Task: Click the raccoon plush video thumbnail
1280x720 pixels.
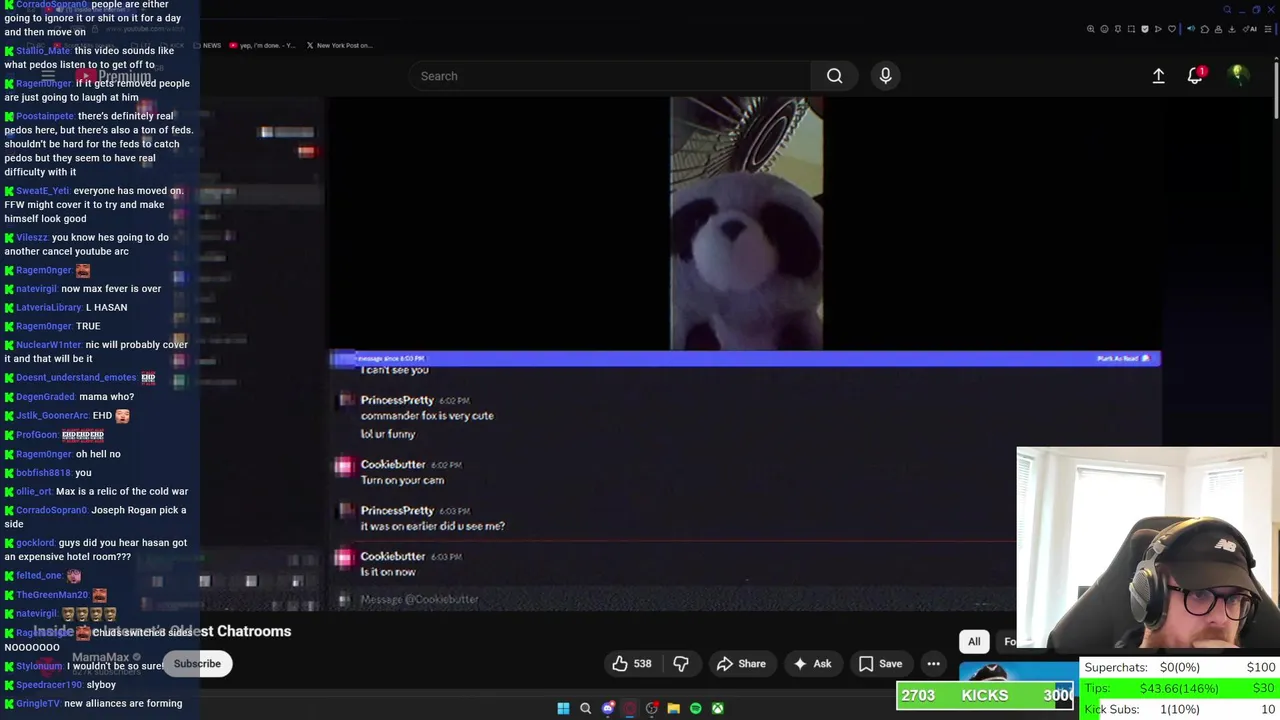Action: tap(746, 223)
